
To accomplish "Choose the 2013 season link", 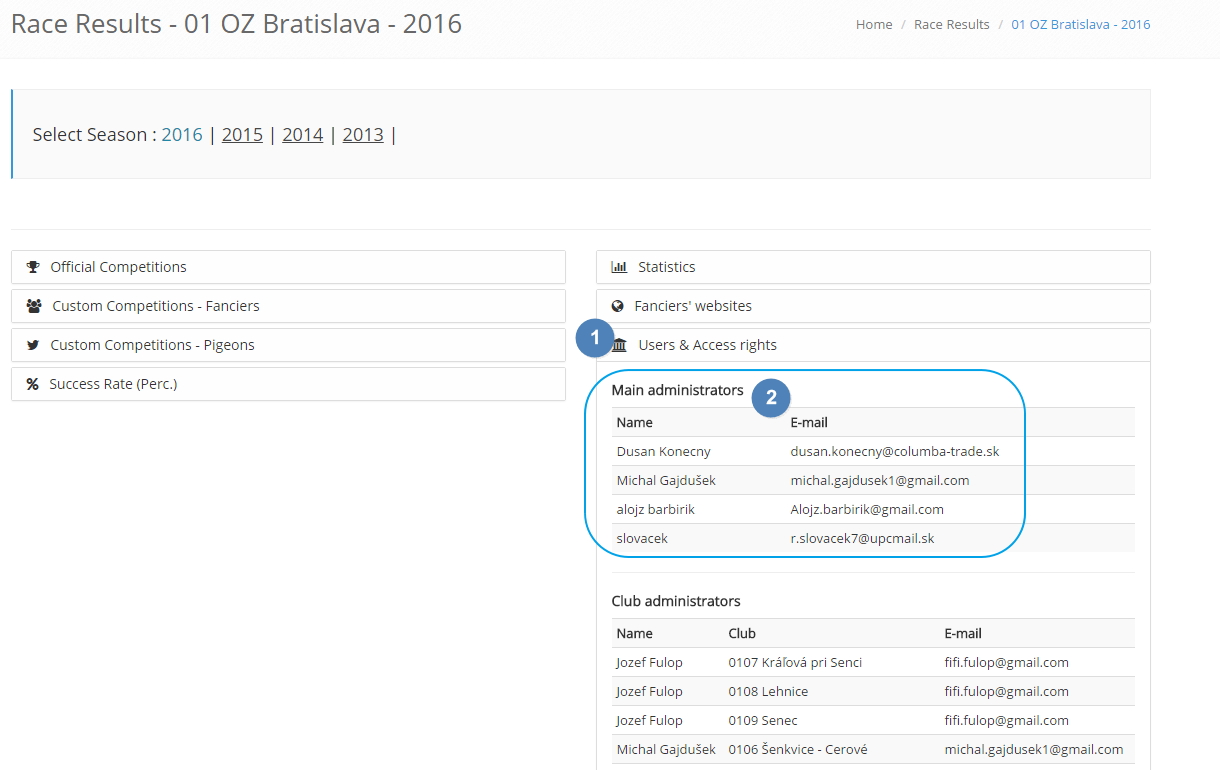I will 363,134.
